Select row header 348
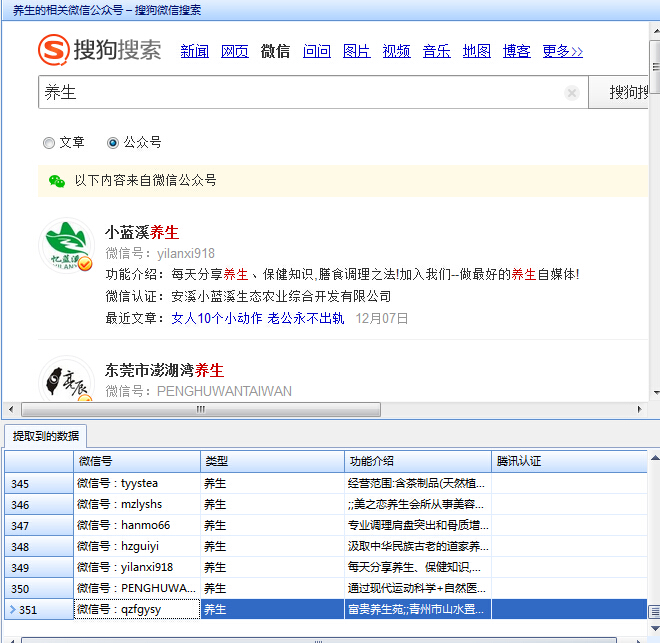 coord(39,547)
